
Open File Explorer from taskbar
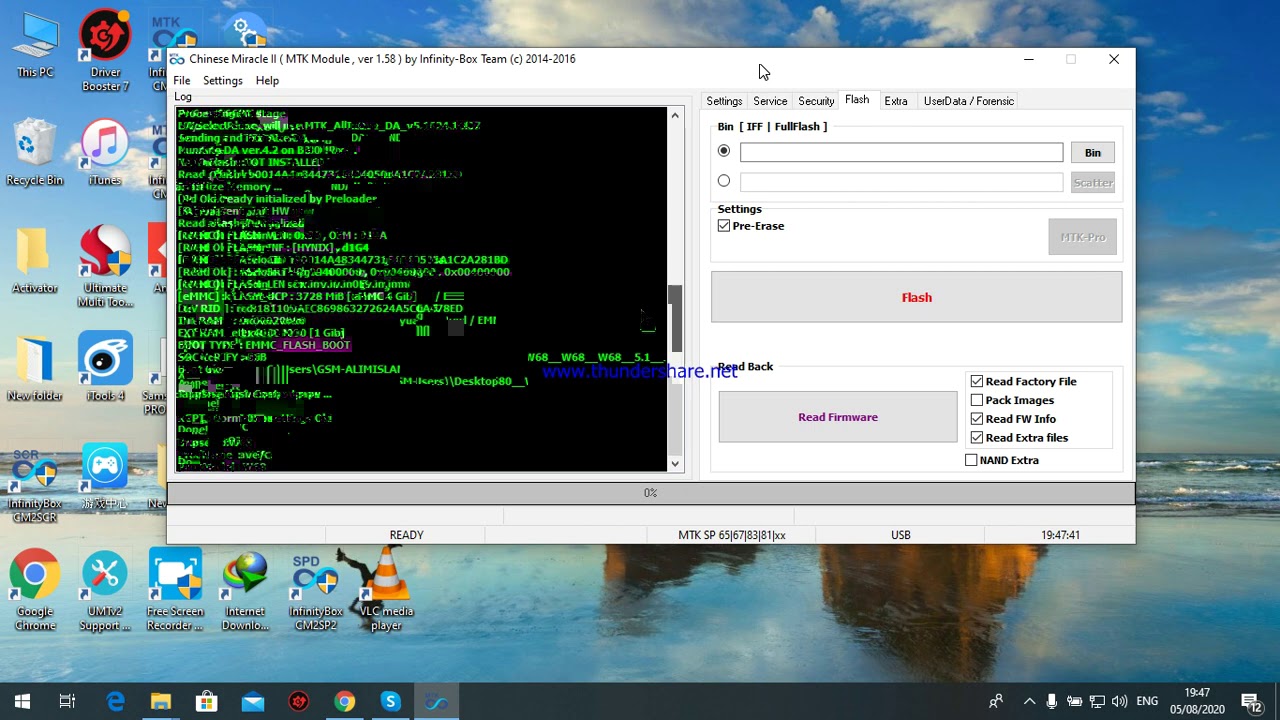tap(161, 701)
